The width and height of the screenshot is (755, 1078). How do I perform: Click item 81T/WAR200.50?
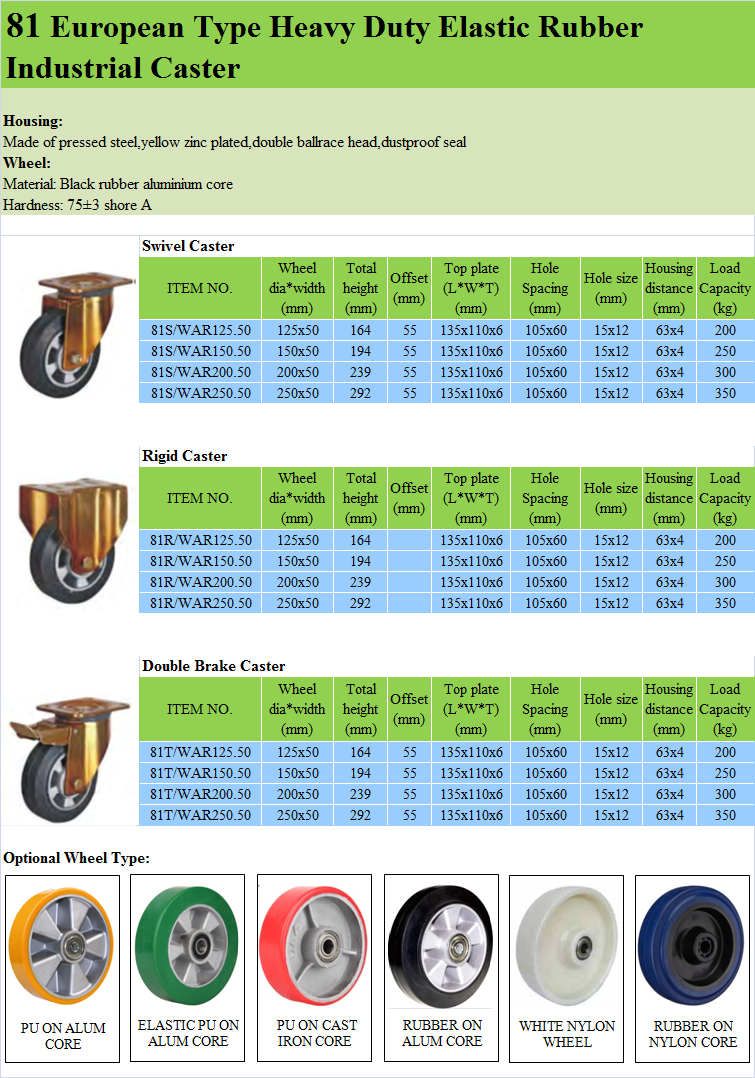200,794
